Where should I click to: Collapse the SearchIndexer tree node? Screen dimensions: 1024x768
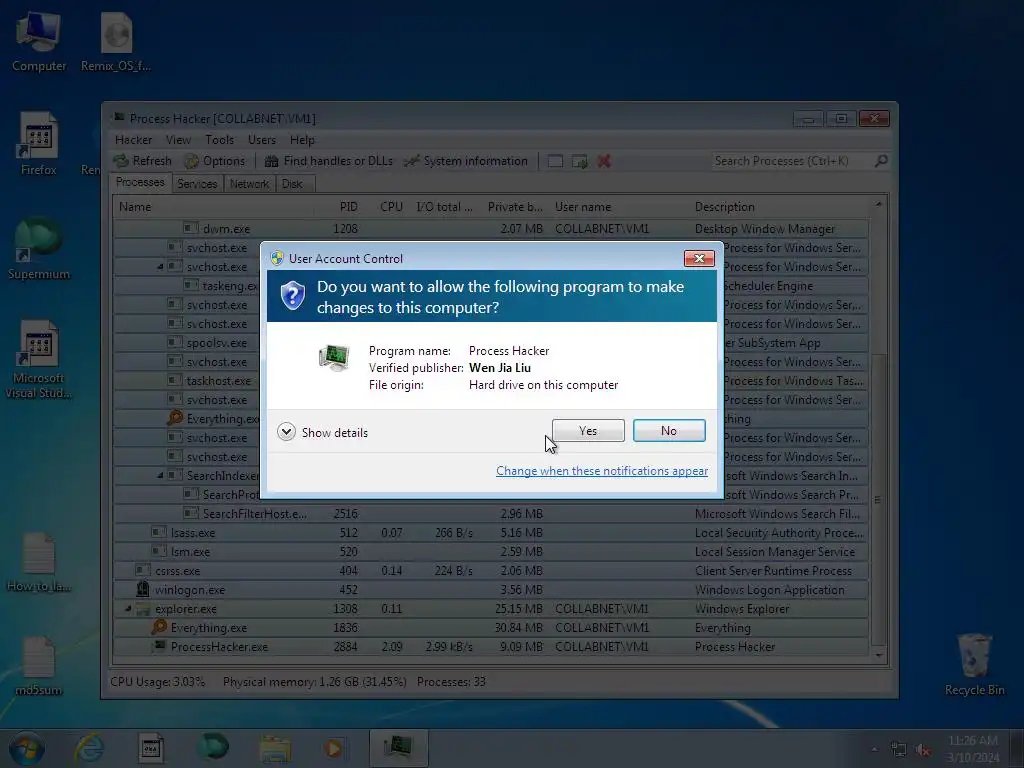tap(160, 475)
